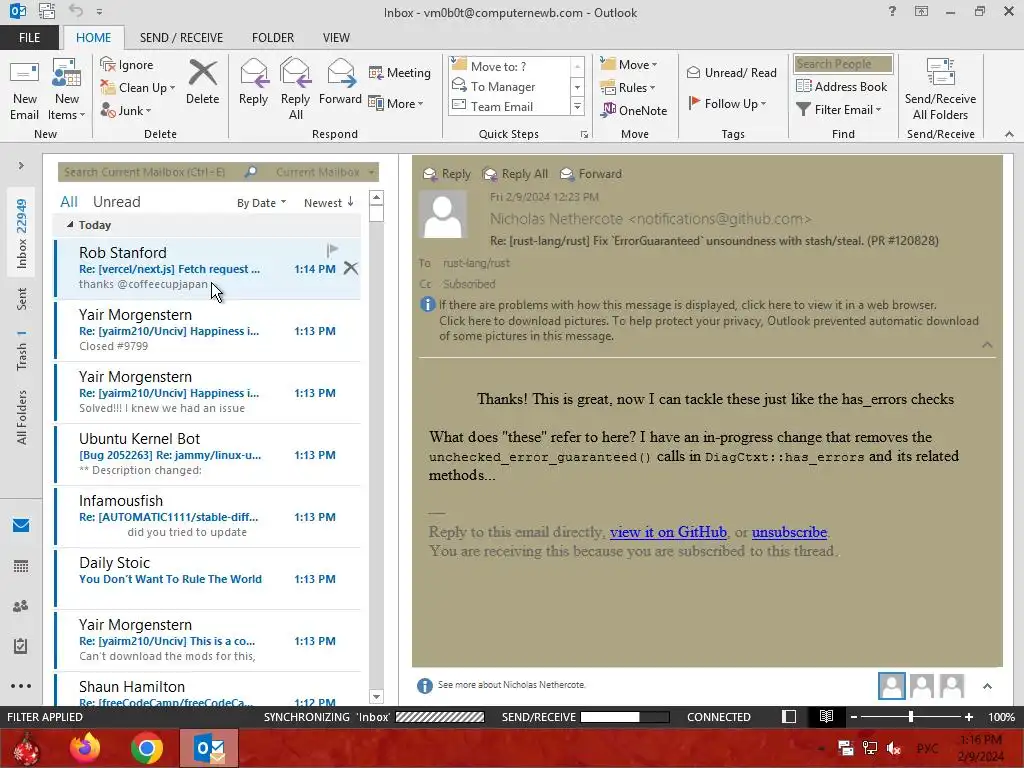Click the ribbon Reply button
Screen dimensions: 1024x768
pyautogui.click(x=253, y=82)
